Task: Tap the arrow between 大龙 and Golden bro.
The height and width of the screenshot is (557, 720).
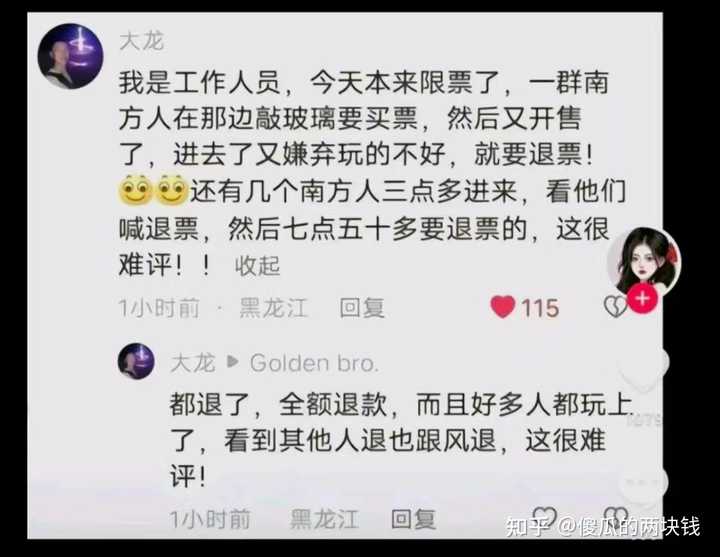Action: [x=233, y=362]
